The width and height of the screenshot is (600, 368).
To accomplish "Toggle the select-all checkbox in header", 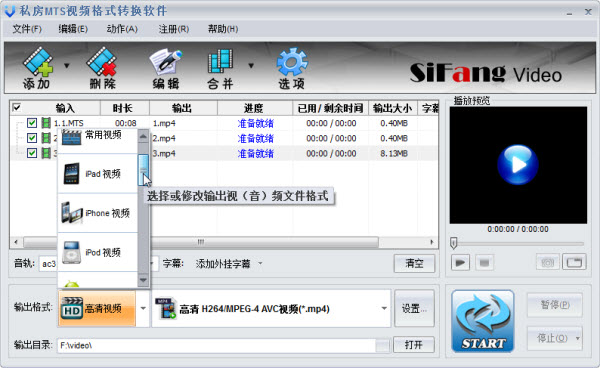I will 16,107.
